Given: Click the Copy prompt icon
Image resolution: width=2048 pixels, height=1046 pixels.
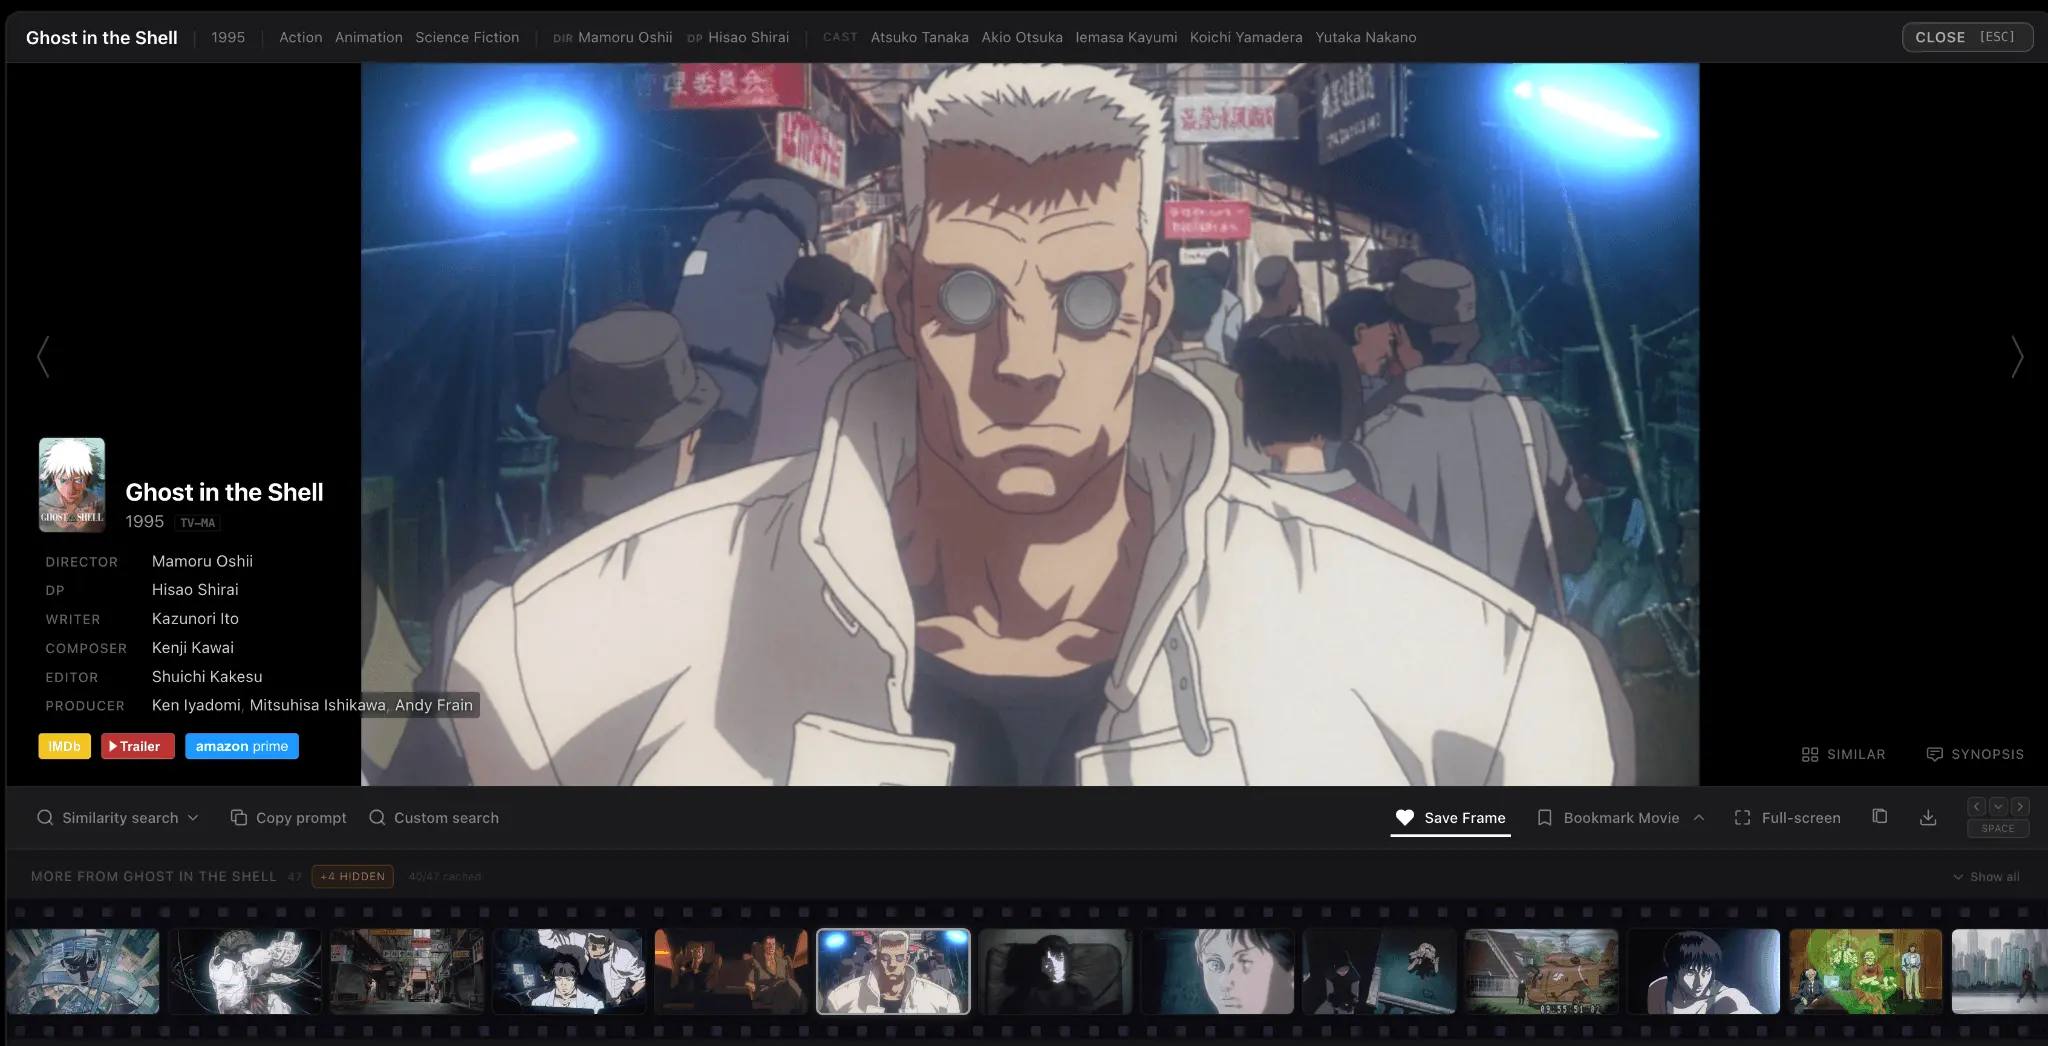Looking at the screenshot, I should tap(239, 817).
